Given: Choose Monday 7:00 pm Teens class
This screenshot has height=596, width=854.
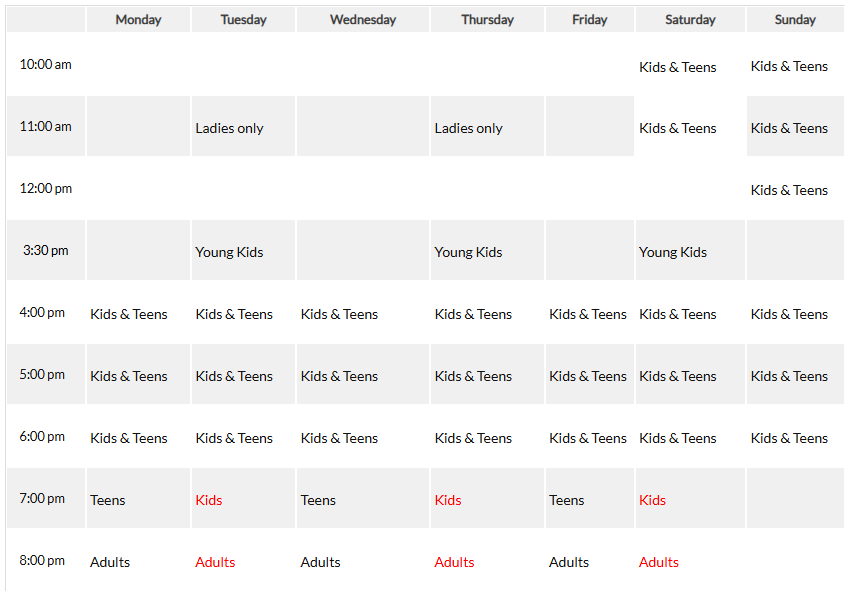Looking at the screenshot, I should [108, 500].
